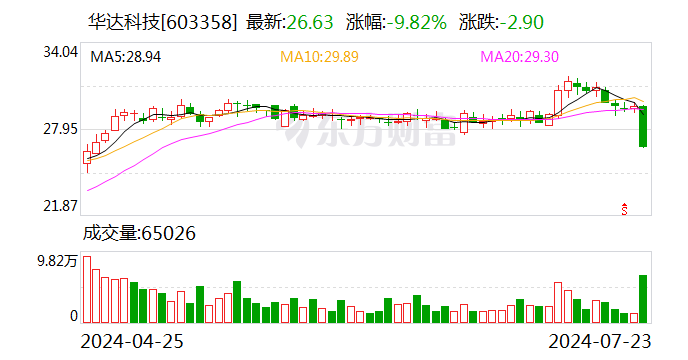Click the MA20:29.30 indicator label
This screenshot has width=688, height=360.
pos(520,57)
